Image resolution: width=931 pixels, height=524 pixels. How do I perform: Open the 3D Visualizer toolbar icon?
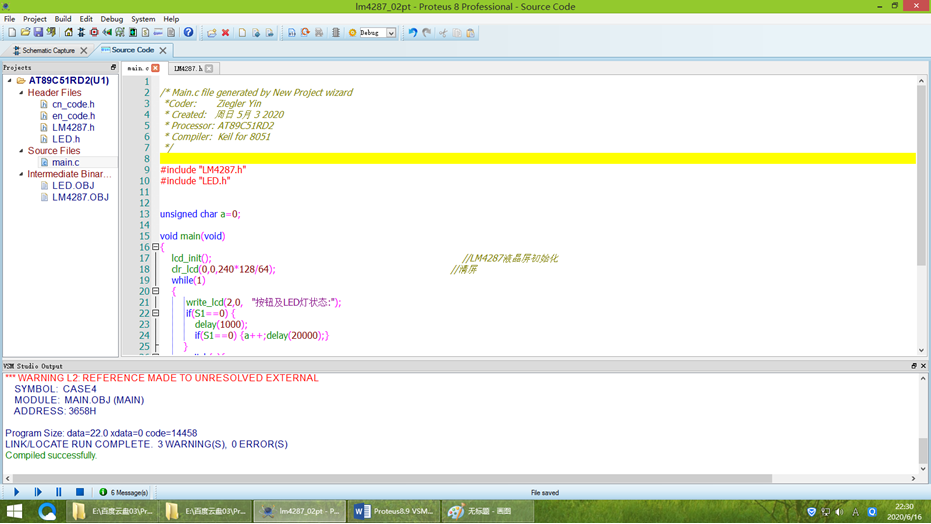pos(107,33)
